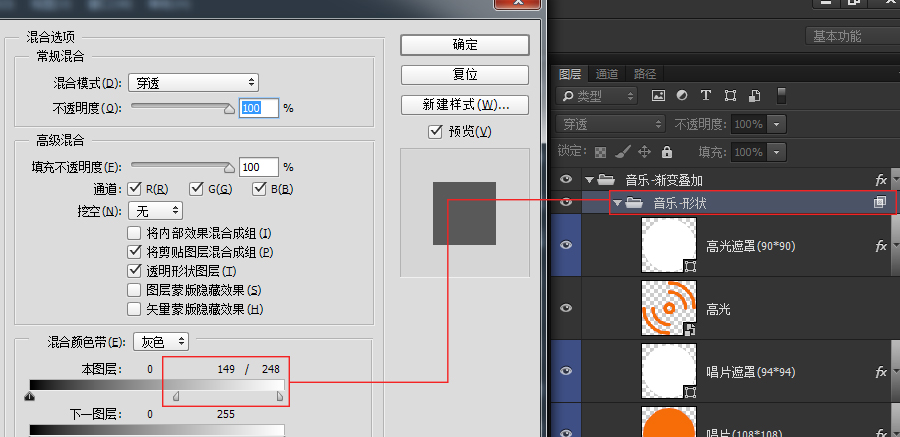Click fx icon on 唱片遮罩(94*94) layer
The width and height of the screenshot is (900, 437).
(x=881, y=372)
